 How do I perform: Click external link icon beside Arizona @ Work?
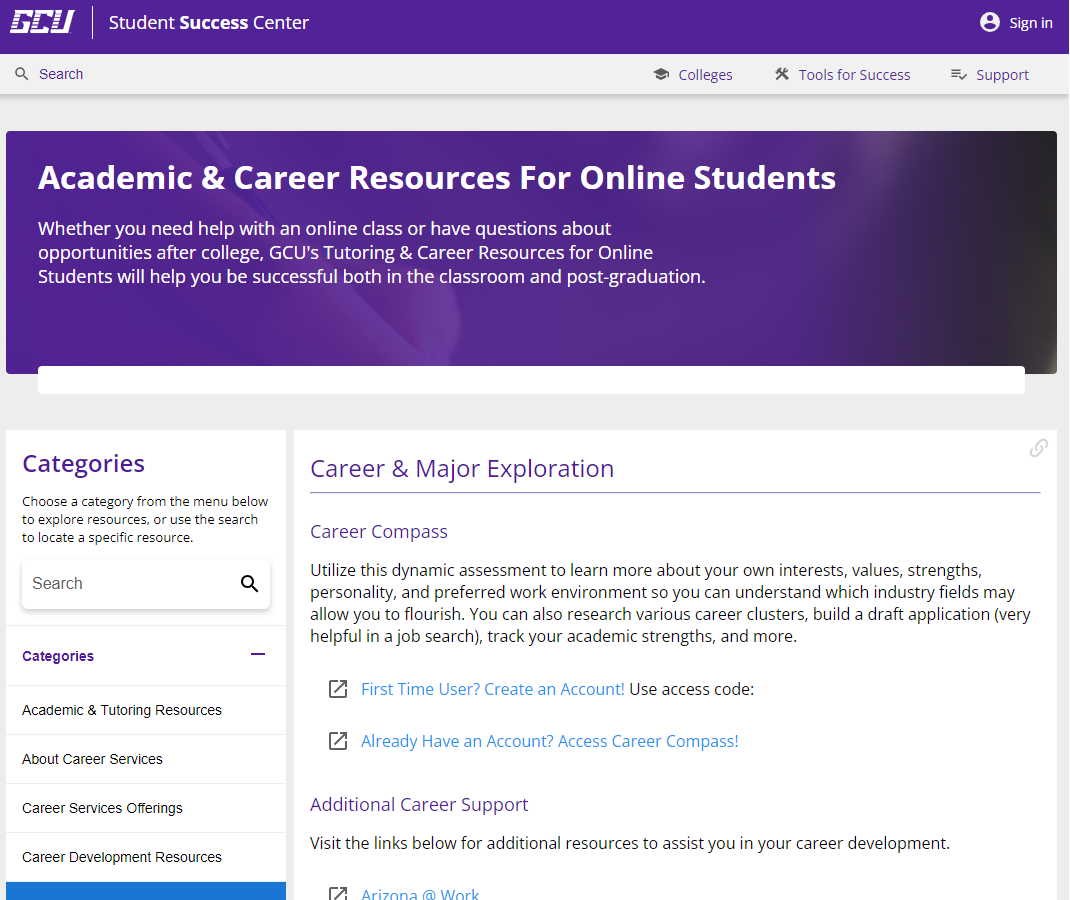(338, 893)
